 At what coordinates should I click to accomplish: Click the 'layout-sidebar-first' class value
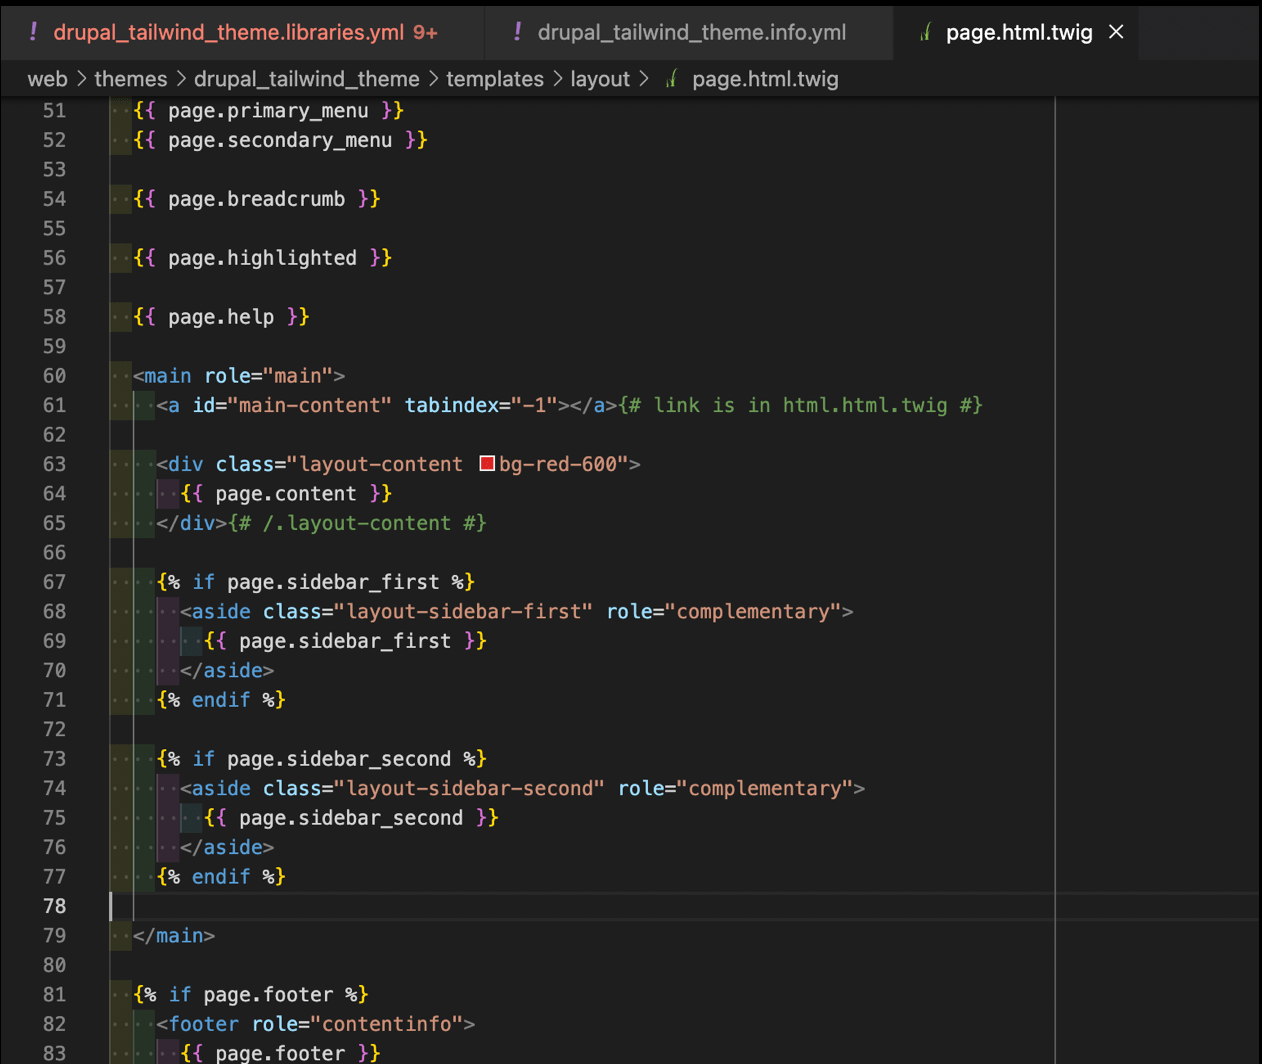point(464,611)
